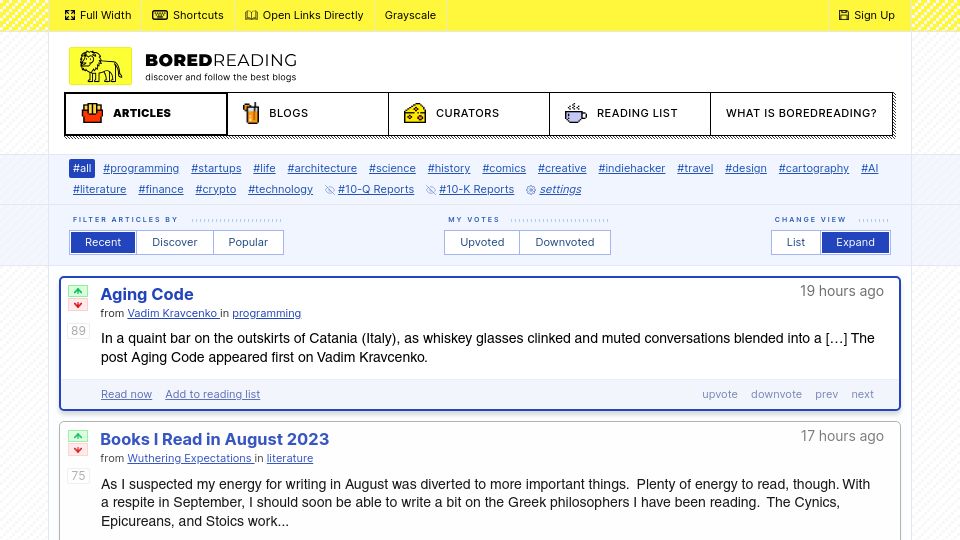Viewport: 960px width, 540px height.
Task: Toggle Grayscale mode
Action: tap(410, 15)
